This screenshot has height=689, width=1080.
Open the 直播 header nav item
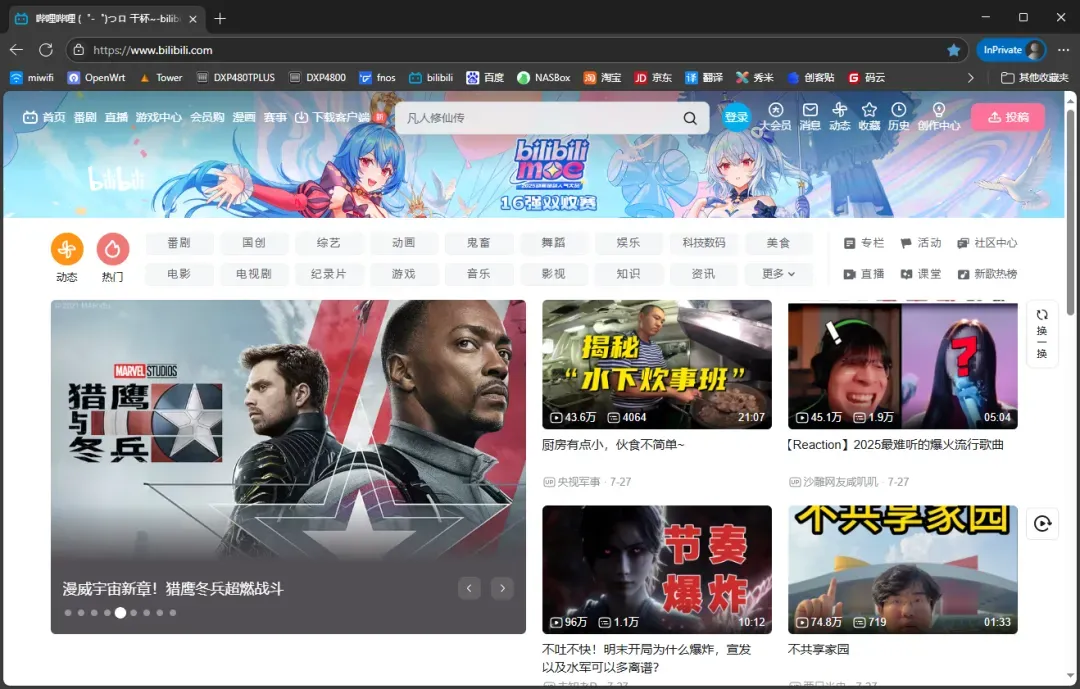pos(116,117)
